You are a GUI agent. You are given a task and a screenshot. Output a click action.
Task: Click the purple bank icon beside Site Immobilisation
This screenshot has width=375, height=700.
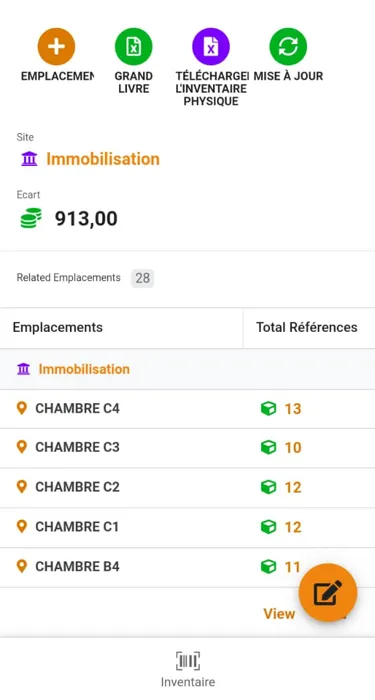pos(29,159)
